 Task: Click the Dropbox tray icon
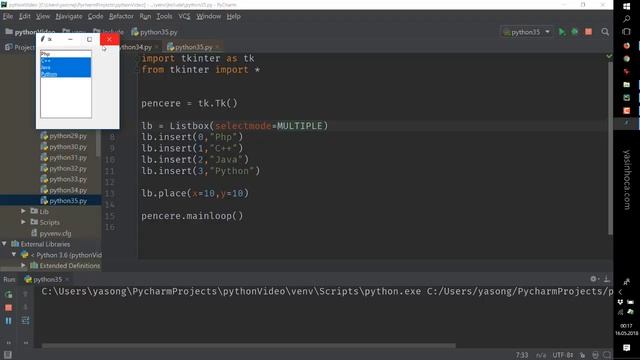(620, 302)
